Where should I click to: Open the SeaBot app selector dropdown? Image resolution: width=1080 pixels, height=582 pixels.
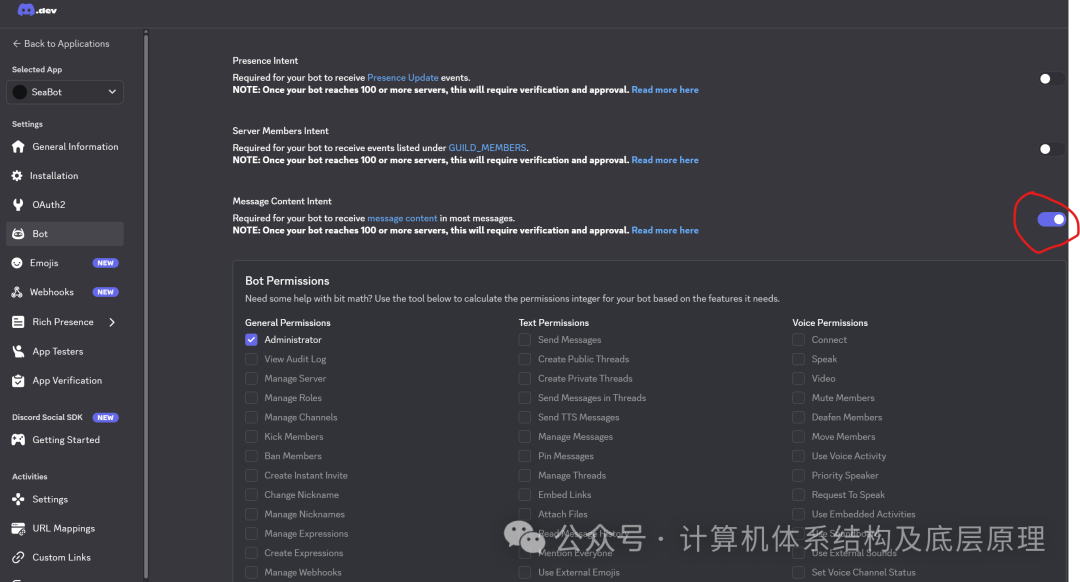[64, 91]
